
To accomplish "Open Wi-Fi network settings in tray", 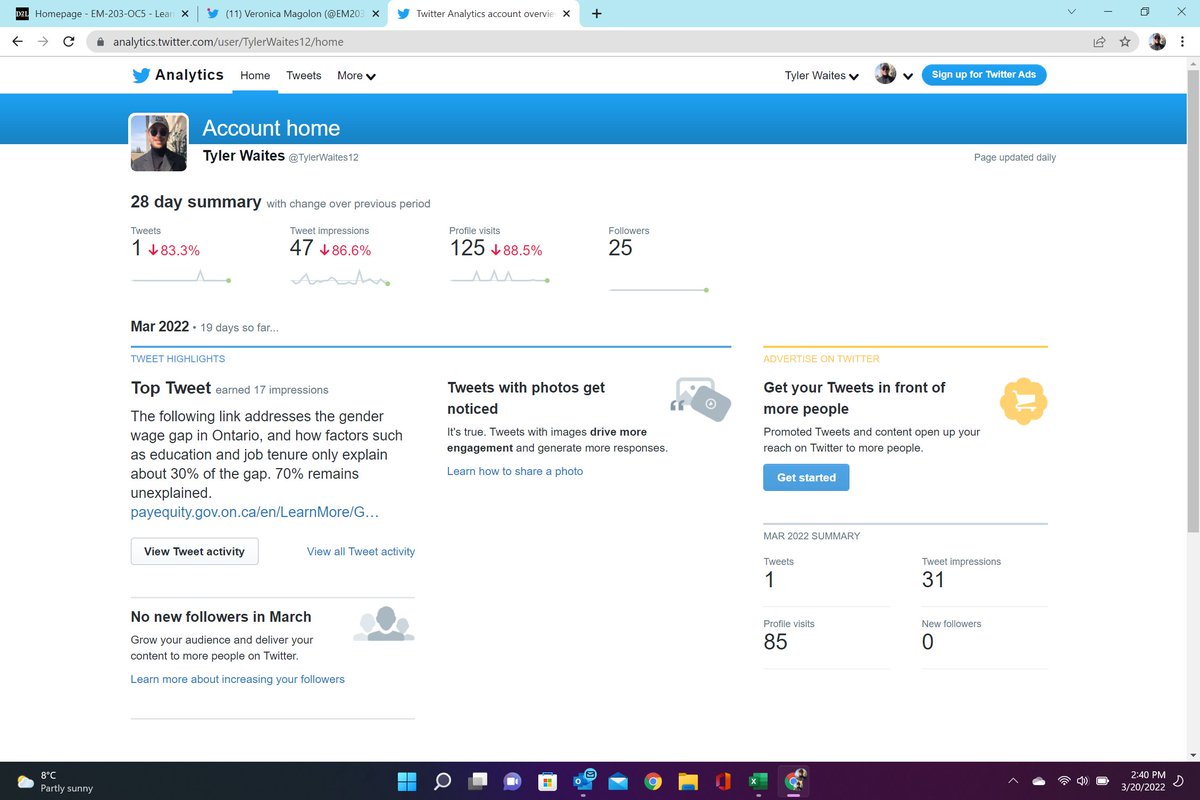I will pyautogui.click(x=1064, y=780).
